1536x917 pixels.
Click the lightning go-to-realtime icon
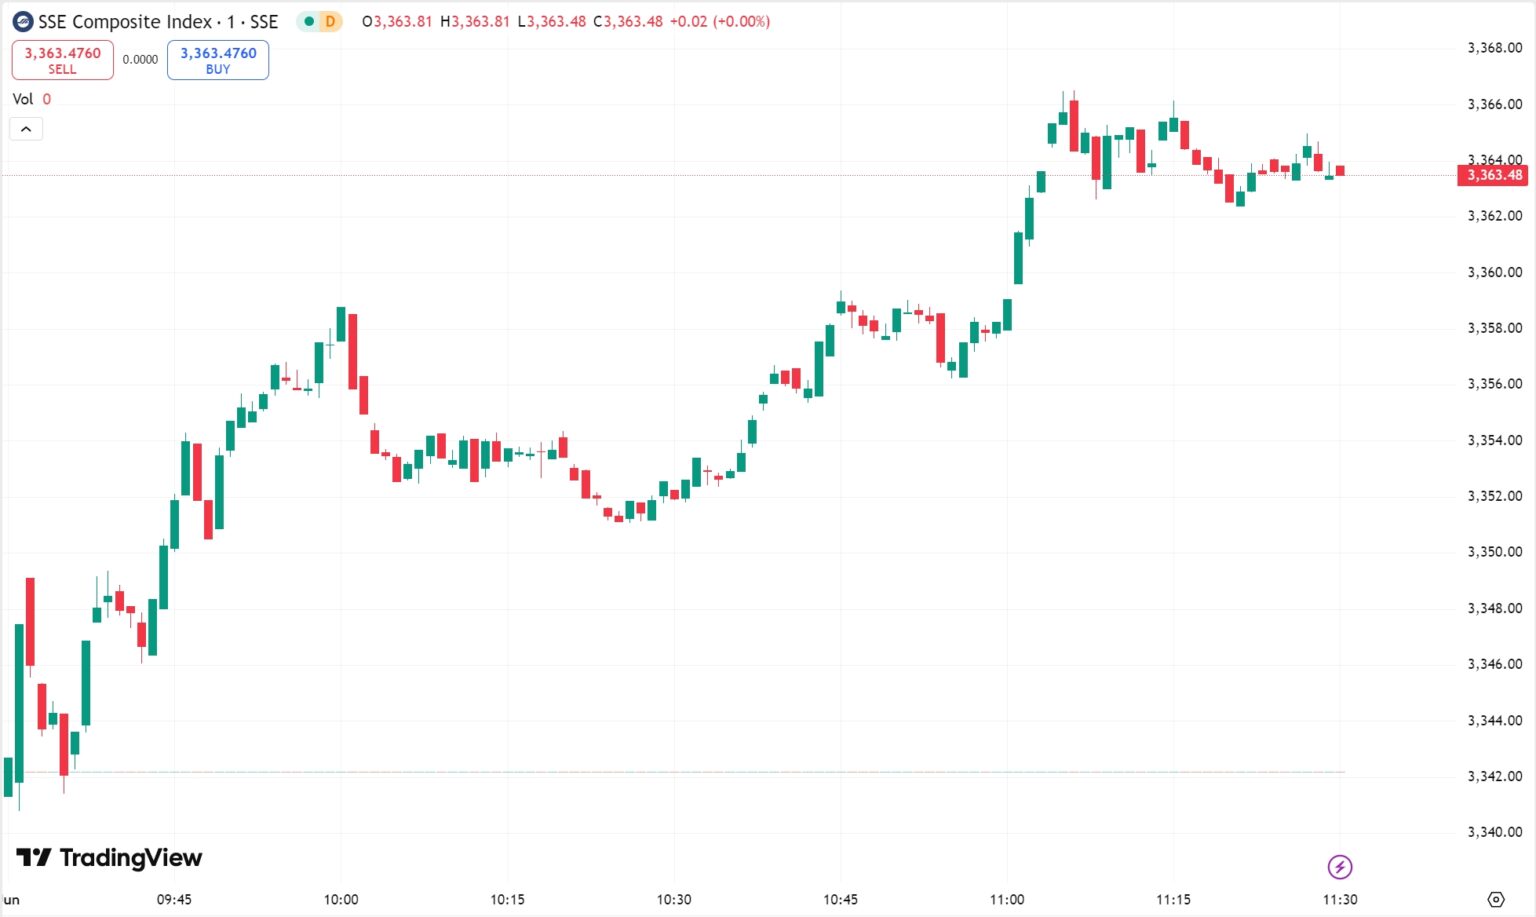pyautogui.click(x=1339, y=867)
